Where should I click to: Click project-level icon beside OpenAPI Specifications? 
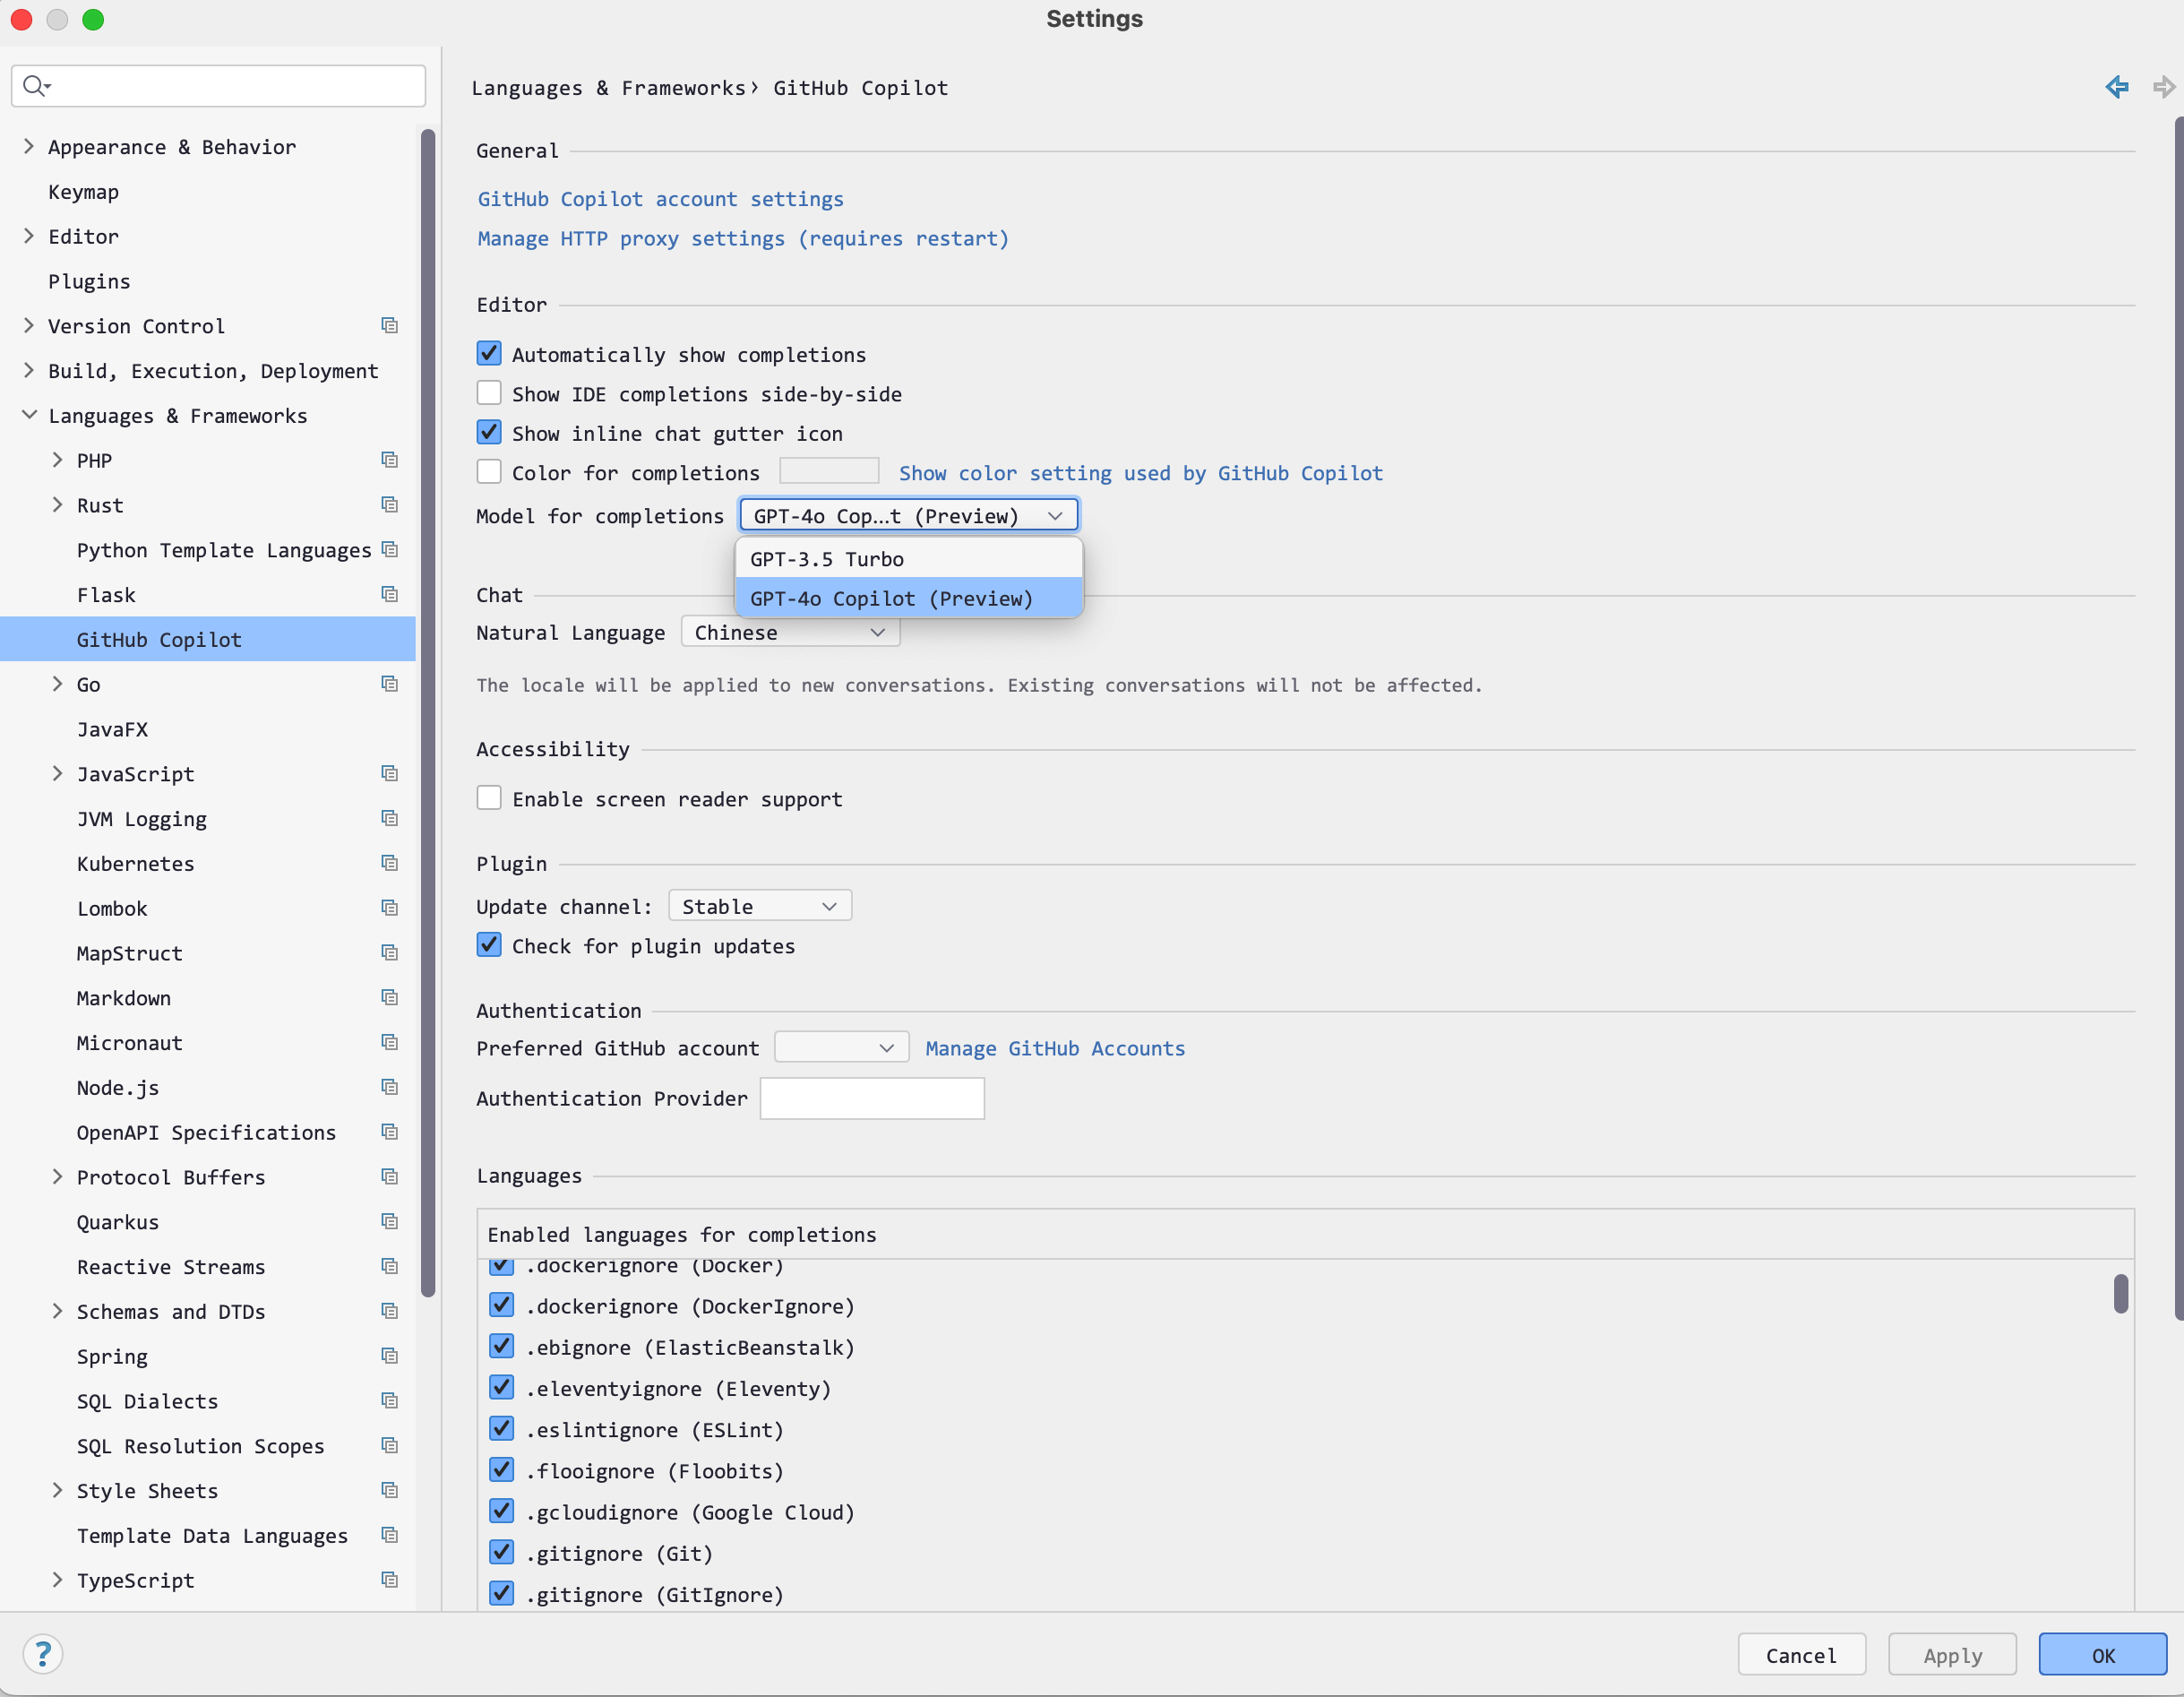[x=390, y=1132]
